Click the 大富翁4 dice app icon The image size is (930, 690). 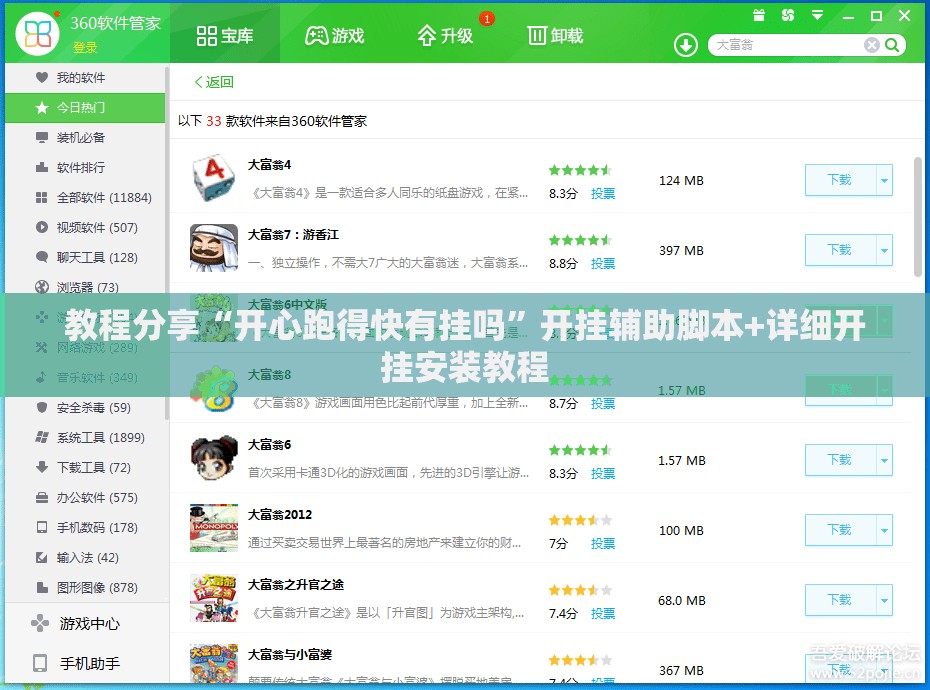pos(214,177)
